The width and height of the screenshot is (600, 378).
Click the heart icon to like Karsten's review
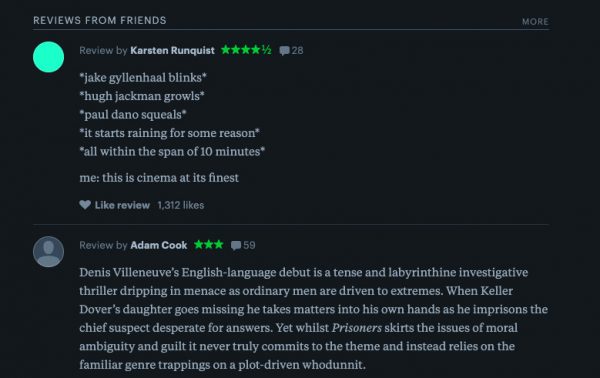coord(85,205)
